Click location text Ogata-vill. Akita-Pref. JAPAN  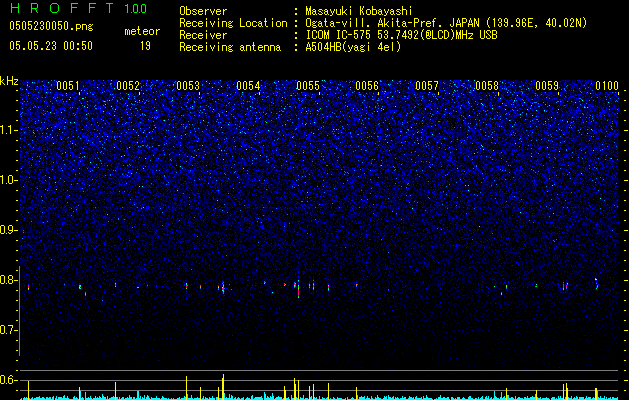coord(393,24)
